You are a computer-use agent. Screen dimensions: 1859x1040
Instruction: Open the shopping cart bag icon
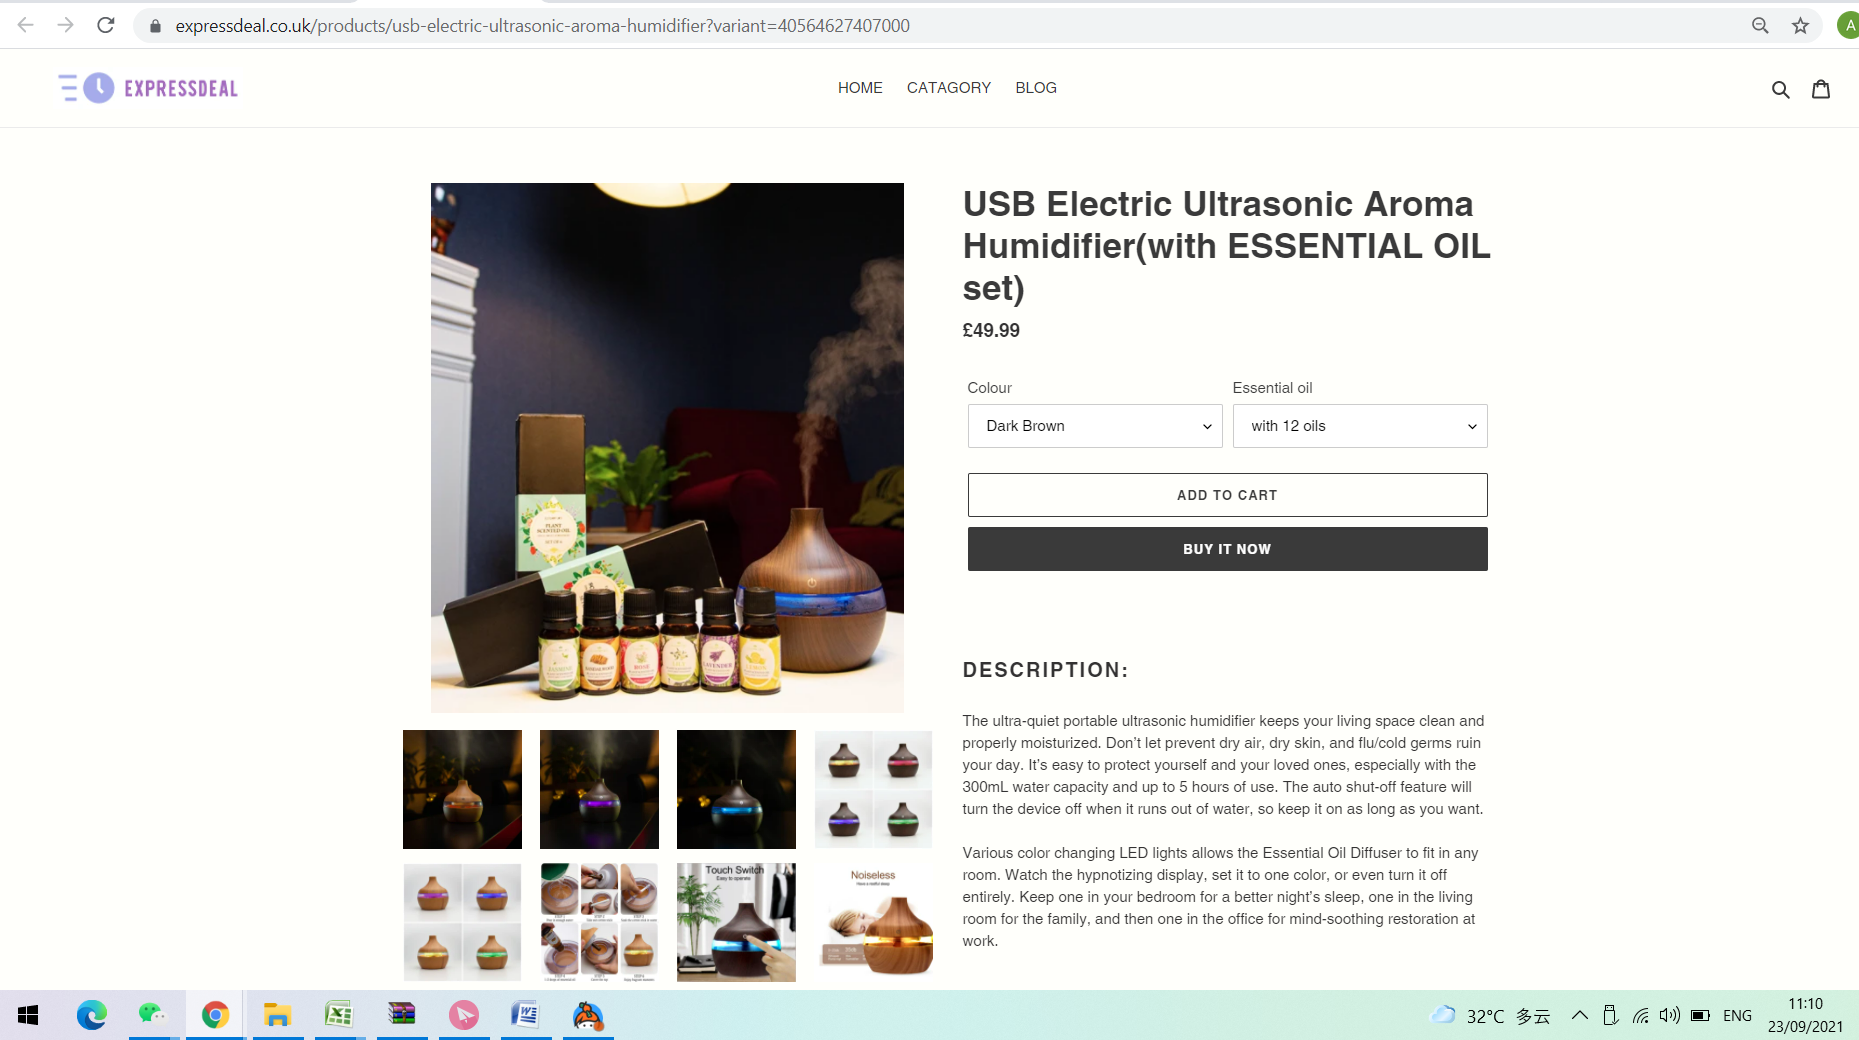click(x=1821, y=89)
